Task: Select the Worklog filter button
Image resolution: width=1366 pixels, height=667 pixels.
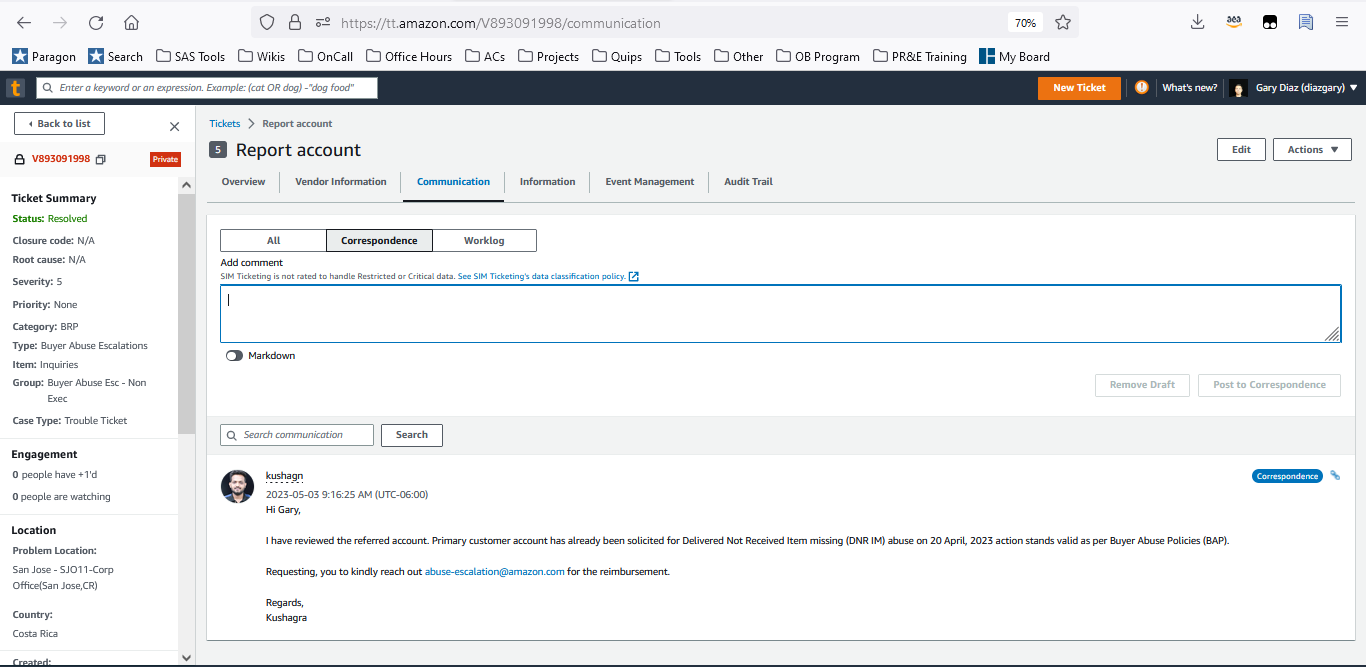Action: tap(484, 240)
